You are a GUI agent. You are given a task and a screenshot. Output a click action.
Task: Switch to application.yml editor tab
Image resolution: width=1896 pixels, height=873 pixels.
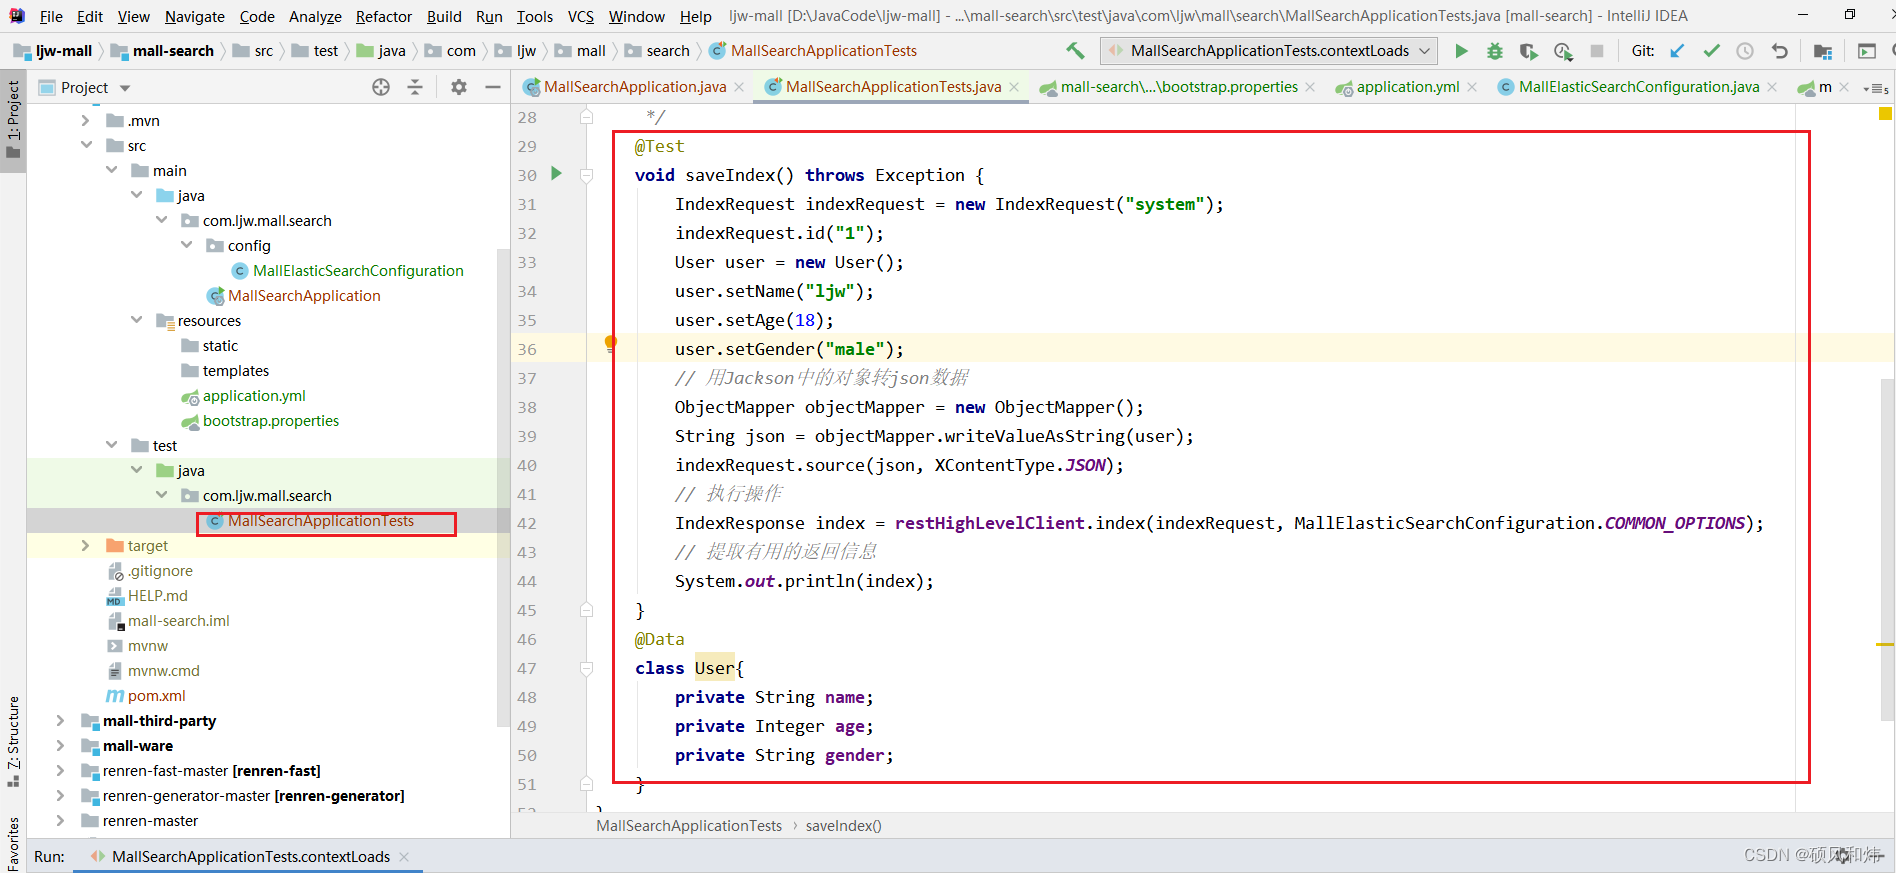tap(1408, 87)
